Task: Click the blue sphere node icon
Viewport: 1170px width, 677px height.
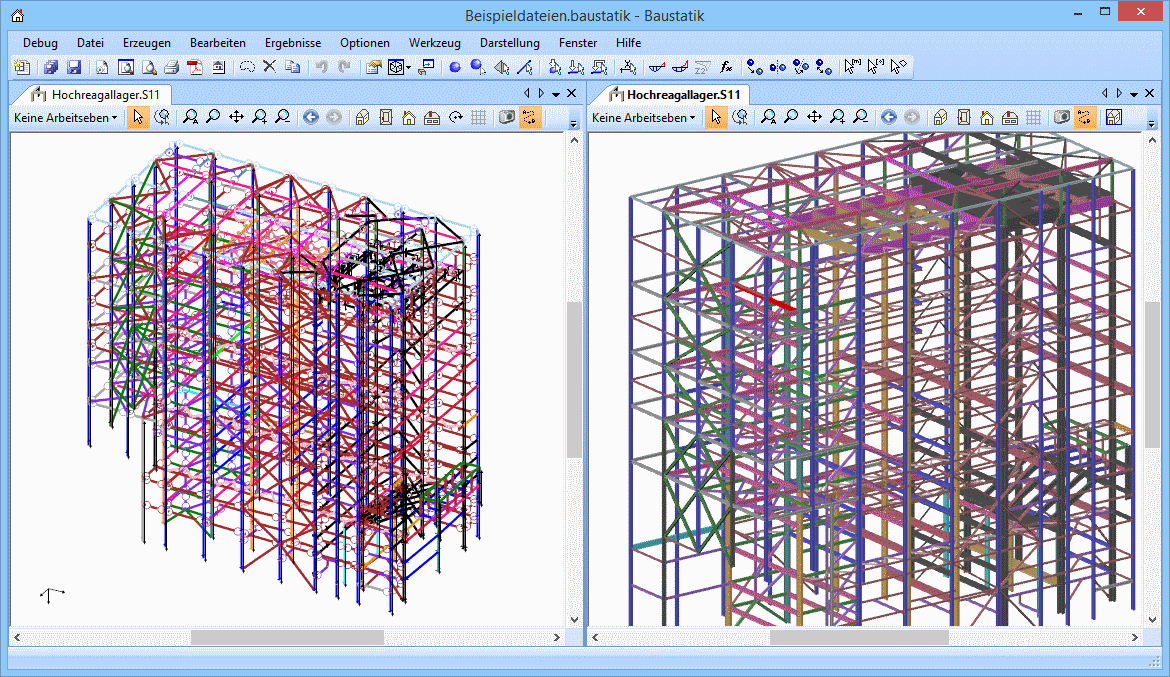Action: coord(454,67)
